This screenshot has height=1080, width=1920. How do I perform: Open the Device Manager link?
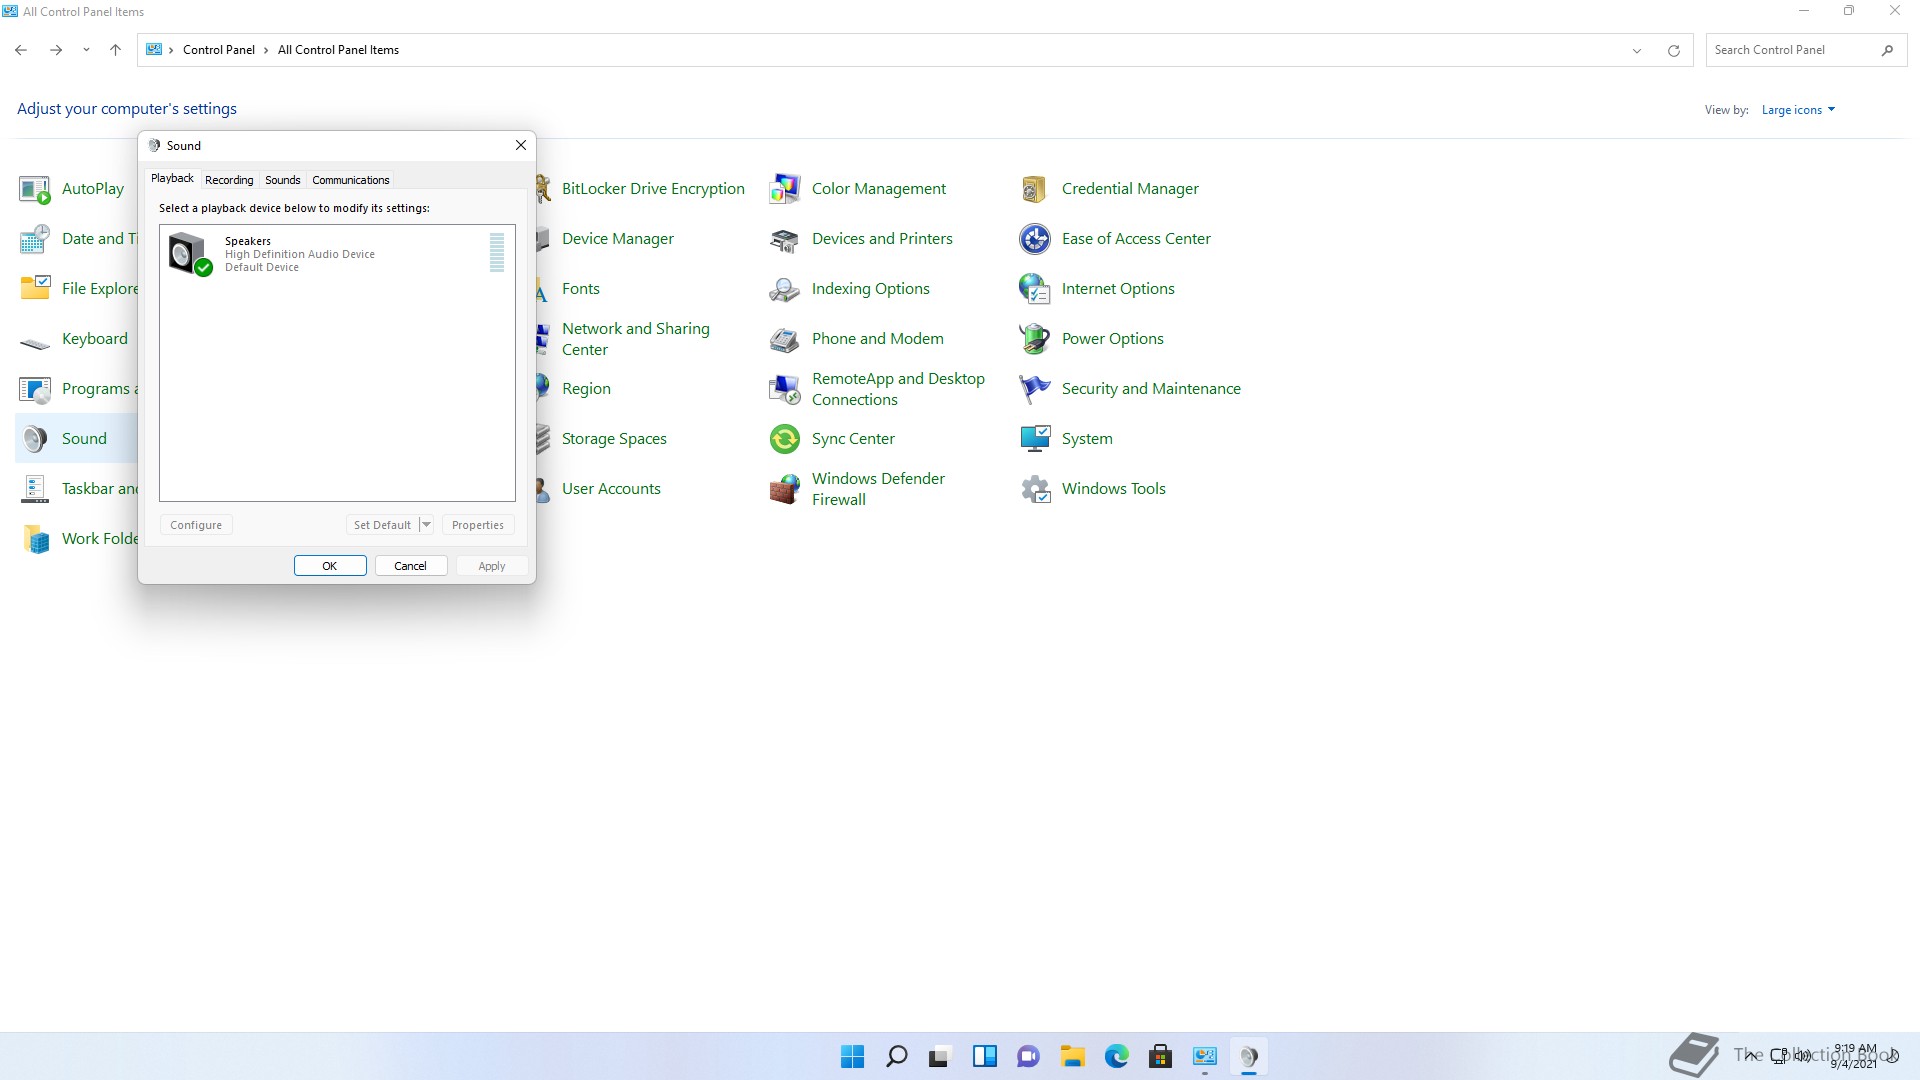tap(618, 239)
